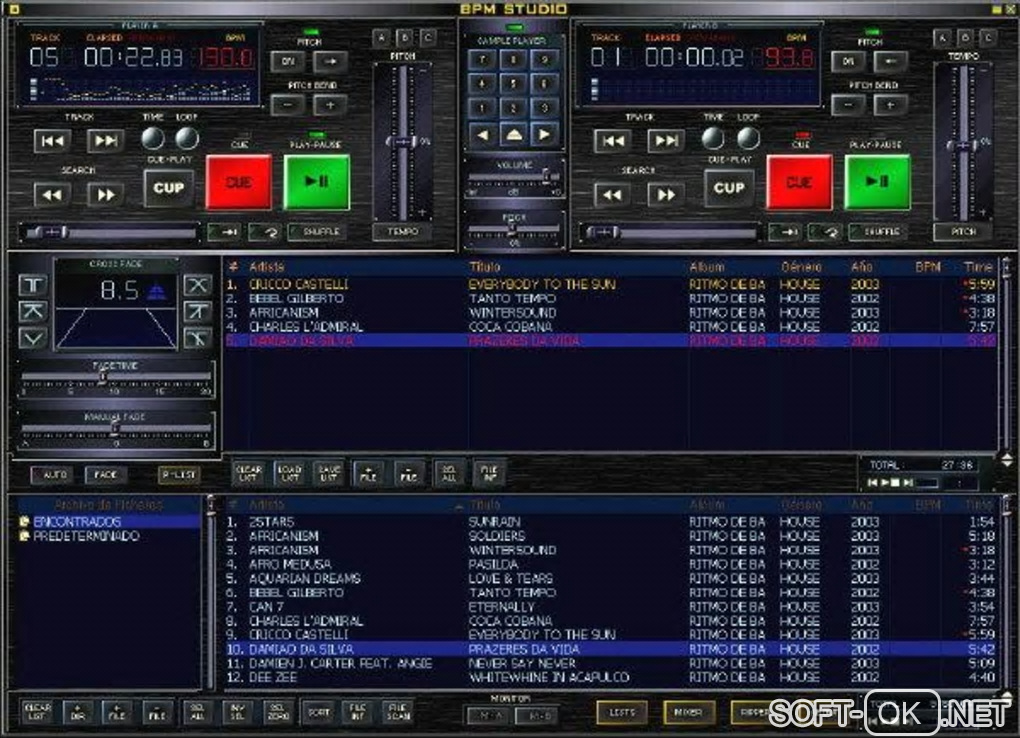Select pitch range A on Player A

coord(382,38)
